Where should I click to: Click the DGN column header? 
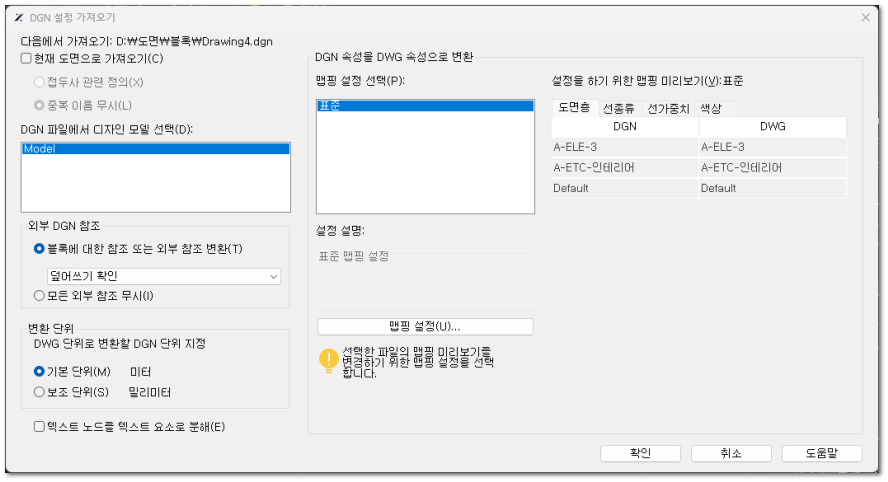point(625,126)
